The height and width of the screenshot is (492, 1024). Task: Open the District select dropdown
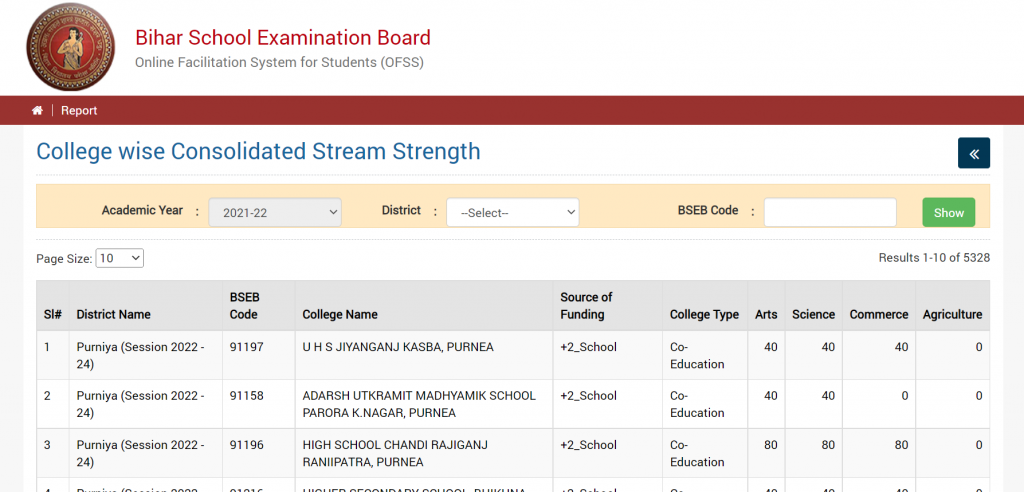point(512,212)
